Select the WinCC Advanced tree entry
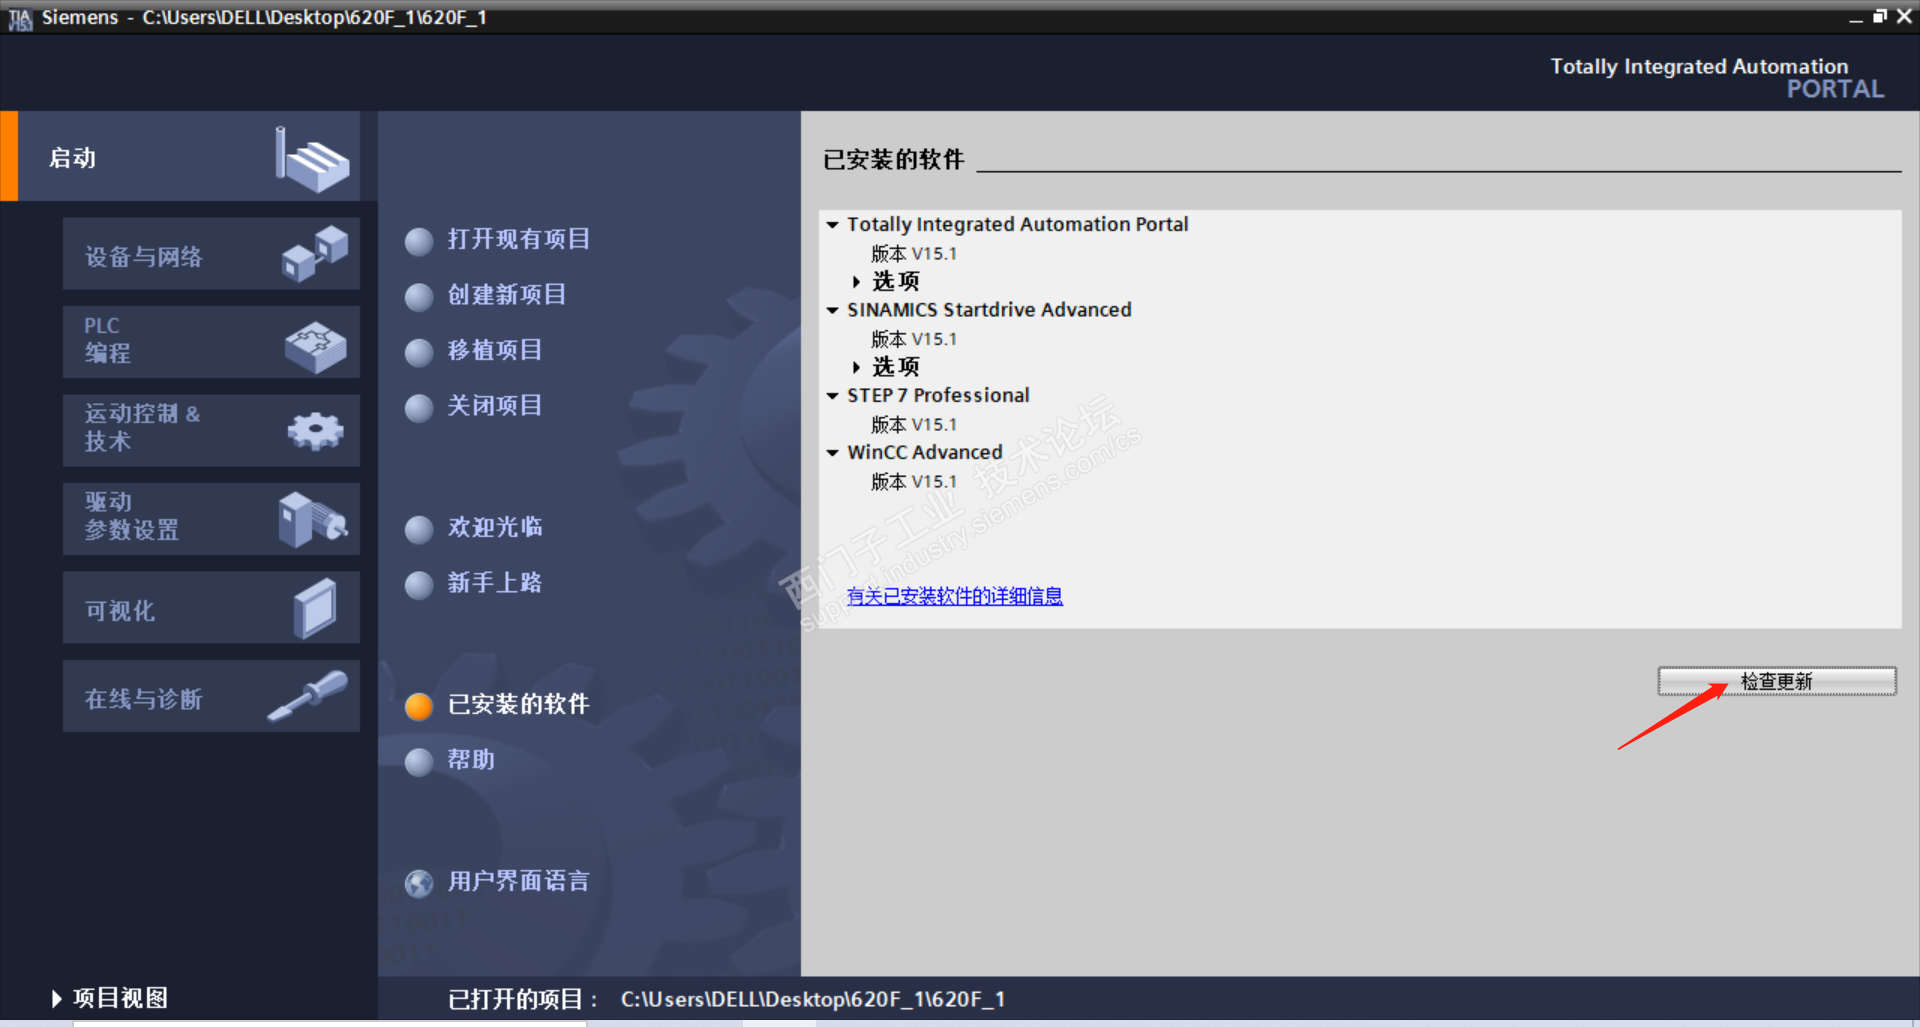Viewport: 1920px width, 1027px height. pos(925,453)
